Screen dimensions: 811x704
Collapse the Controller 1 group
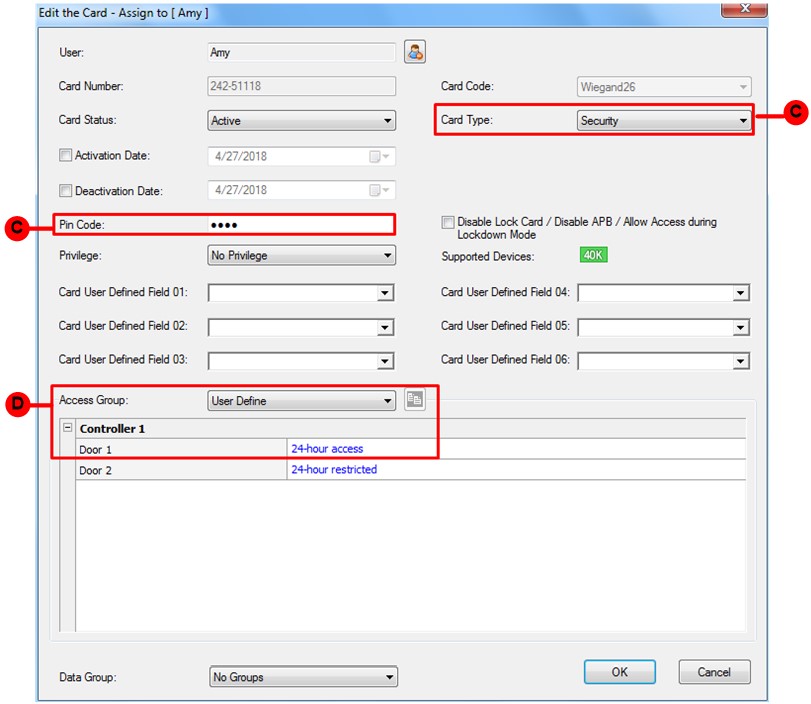click(x=67, y=428)
